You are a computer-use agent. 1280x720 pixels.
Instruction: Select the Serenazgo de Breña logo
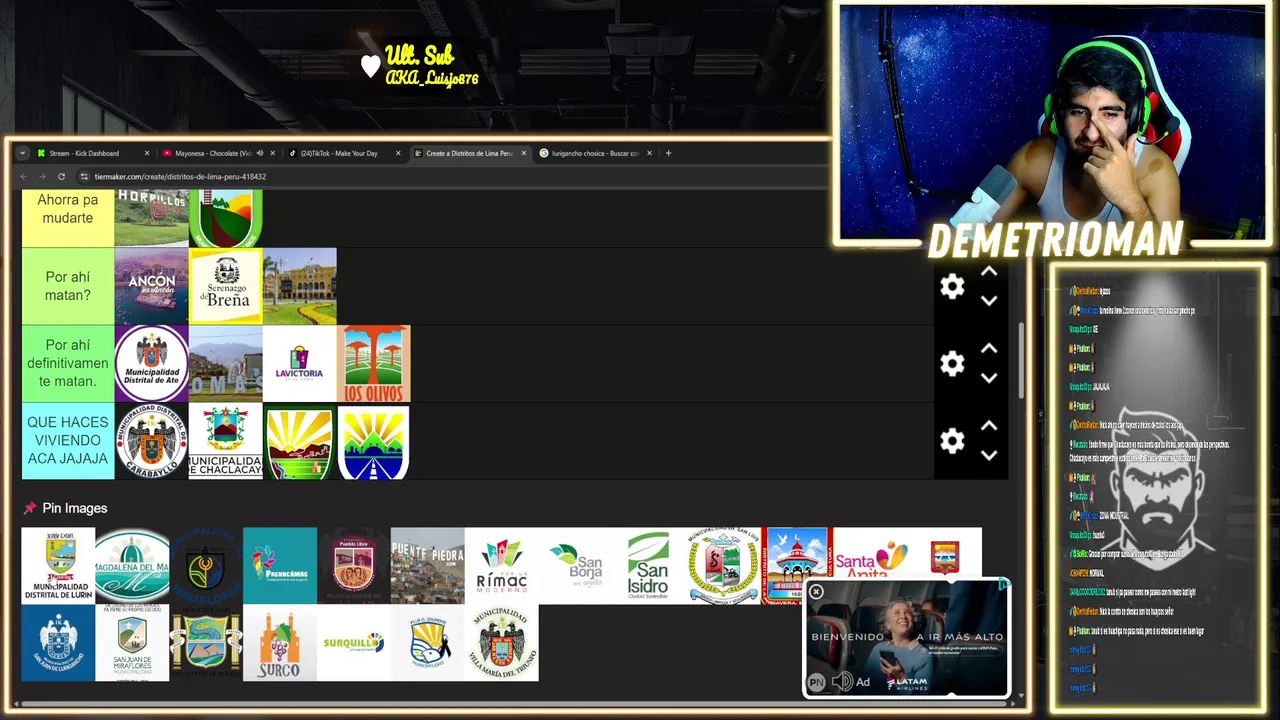coord(226,286)
